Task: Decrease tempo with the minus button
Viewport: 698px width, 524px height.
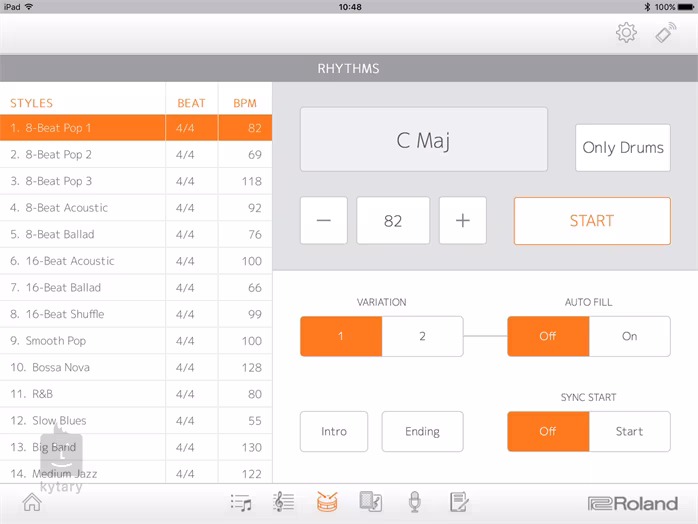Action: click(324, 221)
